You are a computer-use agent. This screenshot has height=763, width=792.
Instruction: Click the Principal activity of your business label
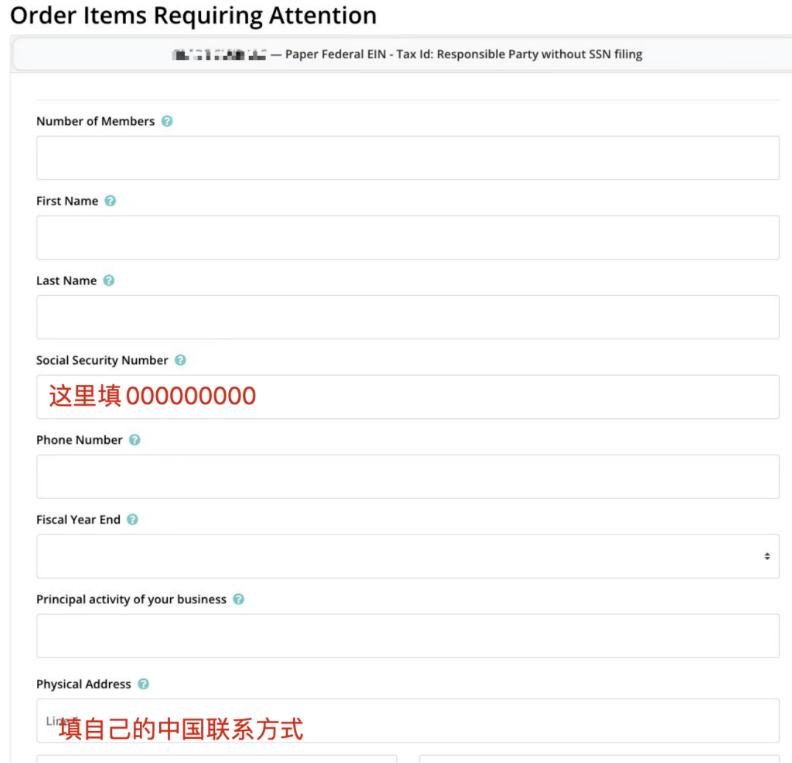(x=131, y=600)
